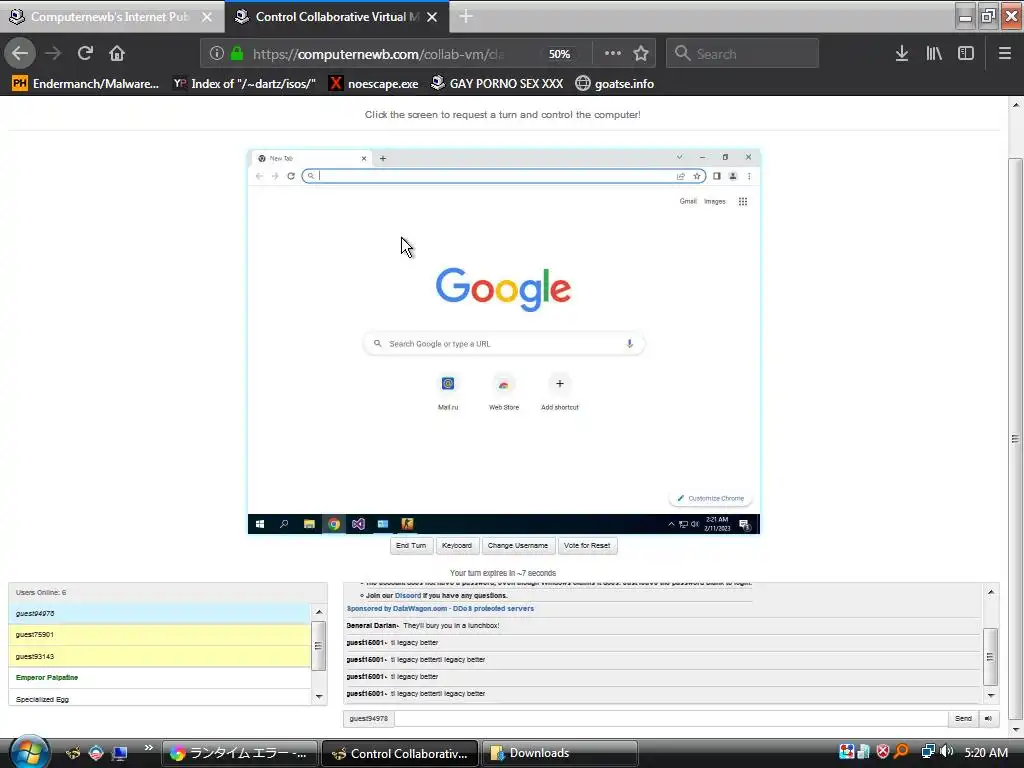This screenshot has width=1024, height=768.
Task: Open the DataWagon.com sponsor link
Action: pos(440,609)
